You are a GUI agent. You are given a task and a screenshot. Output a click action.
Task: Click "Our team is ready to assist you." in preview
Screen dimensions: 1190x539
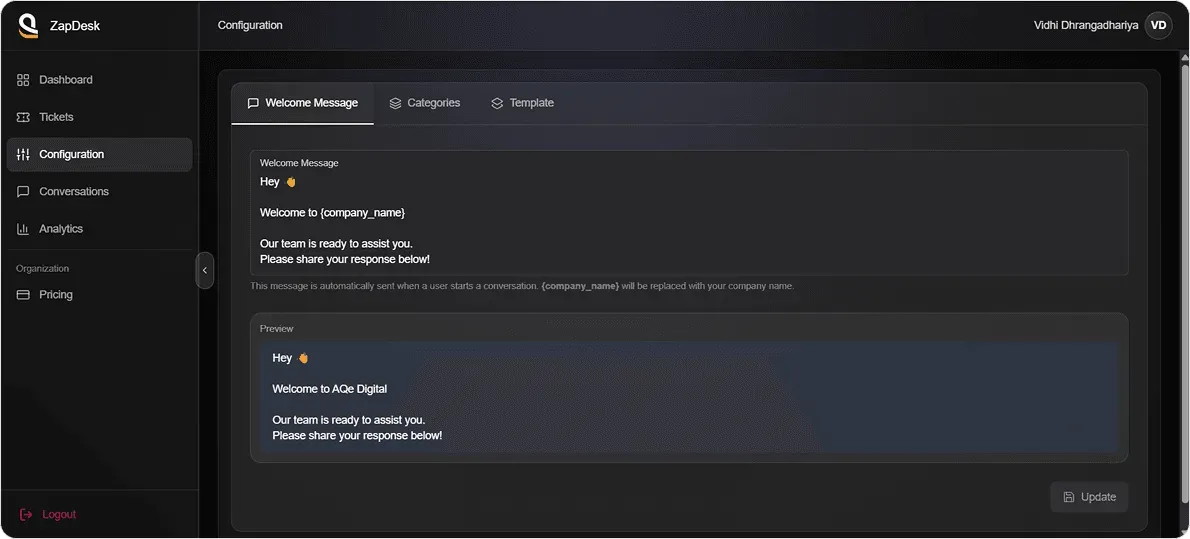(349, 420)
